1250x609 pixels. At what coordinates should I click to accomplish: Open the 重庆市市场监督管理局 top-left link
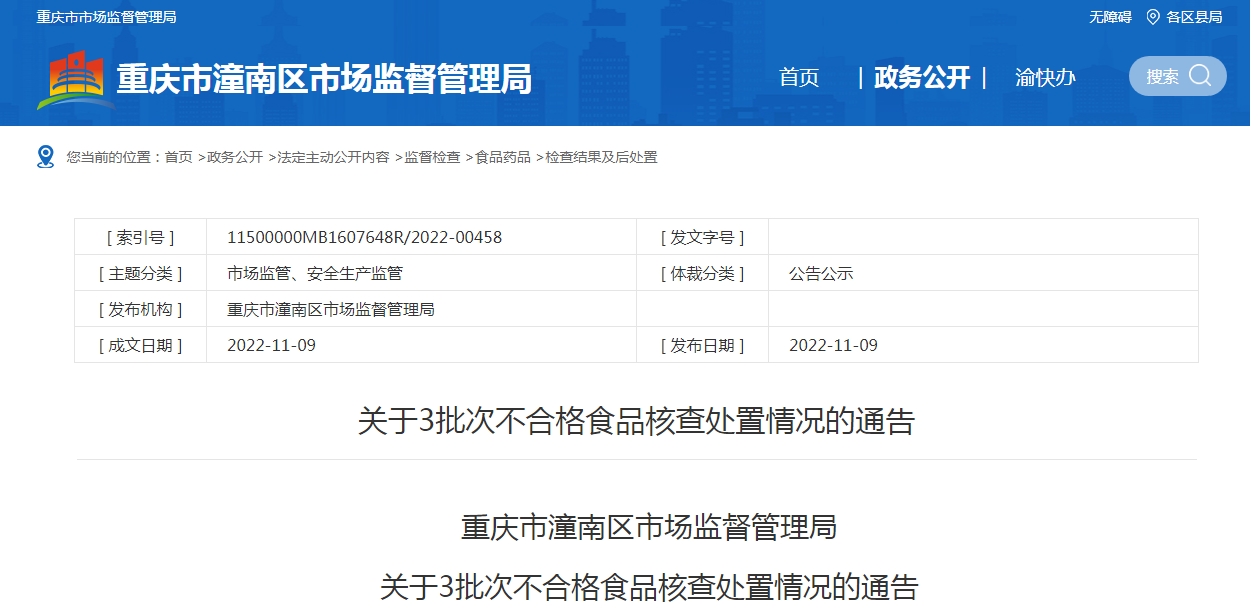point(107,17)
